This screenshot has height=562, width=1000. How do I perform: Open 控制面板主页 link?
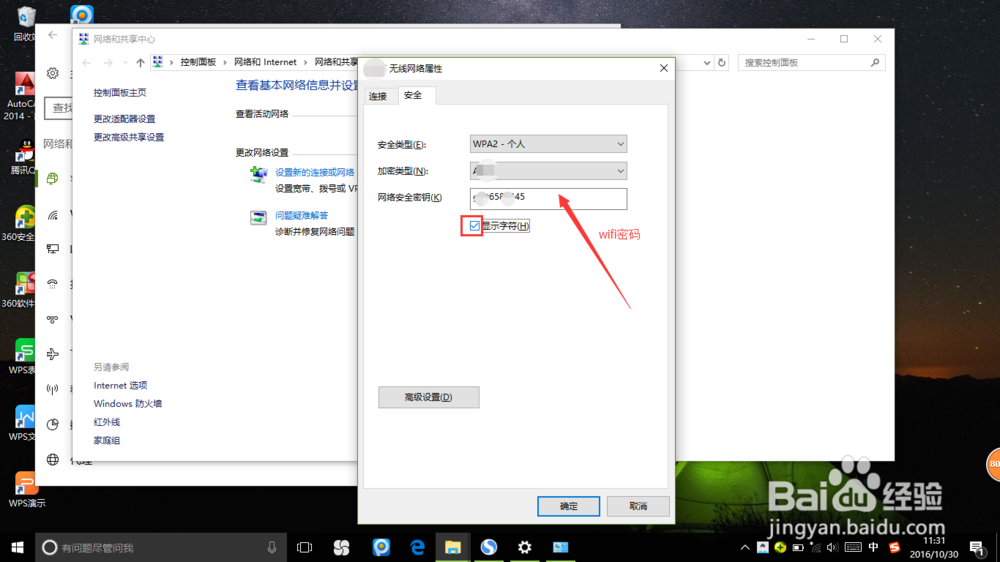point(120,92)
